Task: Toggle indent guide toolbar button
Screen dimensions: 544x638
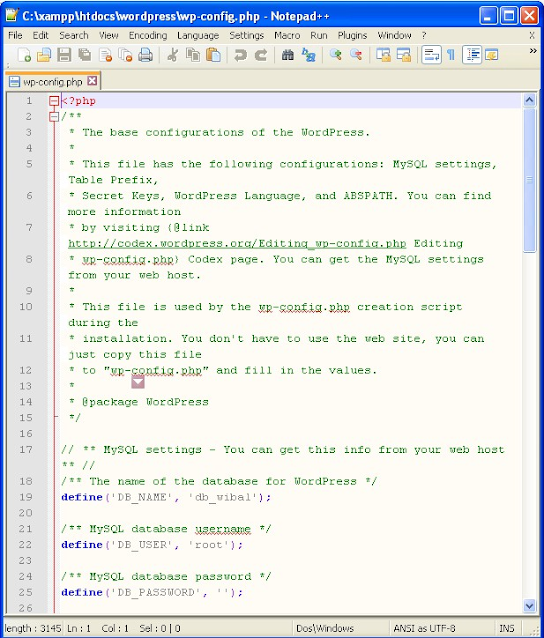Action: [472, 55]
